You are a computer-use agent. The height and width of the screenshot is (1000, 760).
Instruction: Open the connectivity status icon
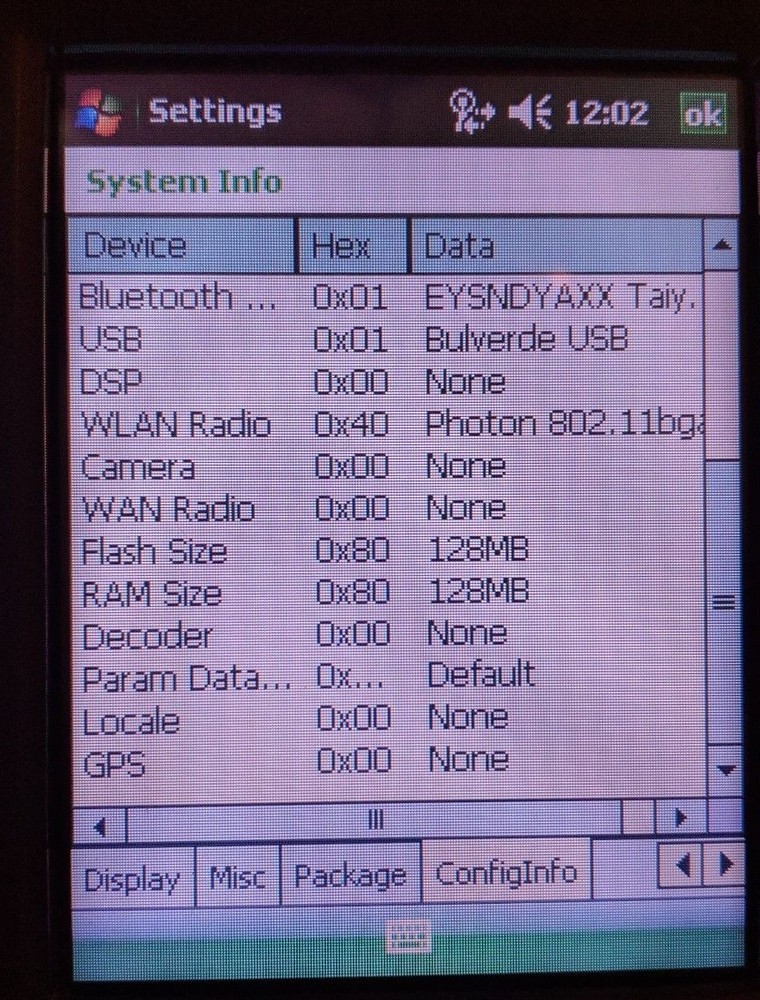[471, 112]
